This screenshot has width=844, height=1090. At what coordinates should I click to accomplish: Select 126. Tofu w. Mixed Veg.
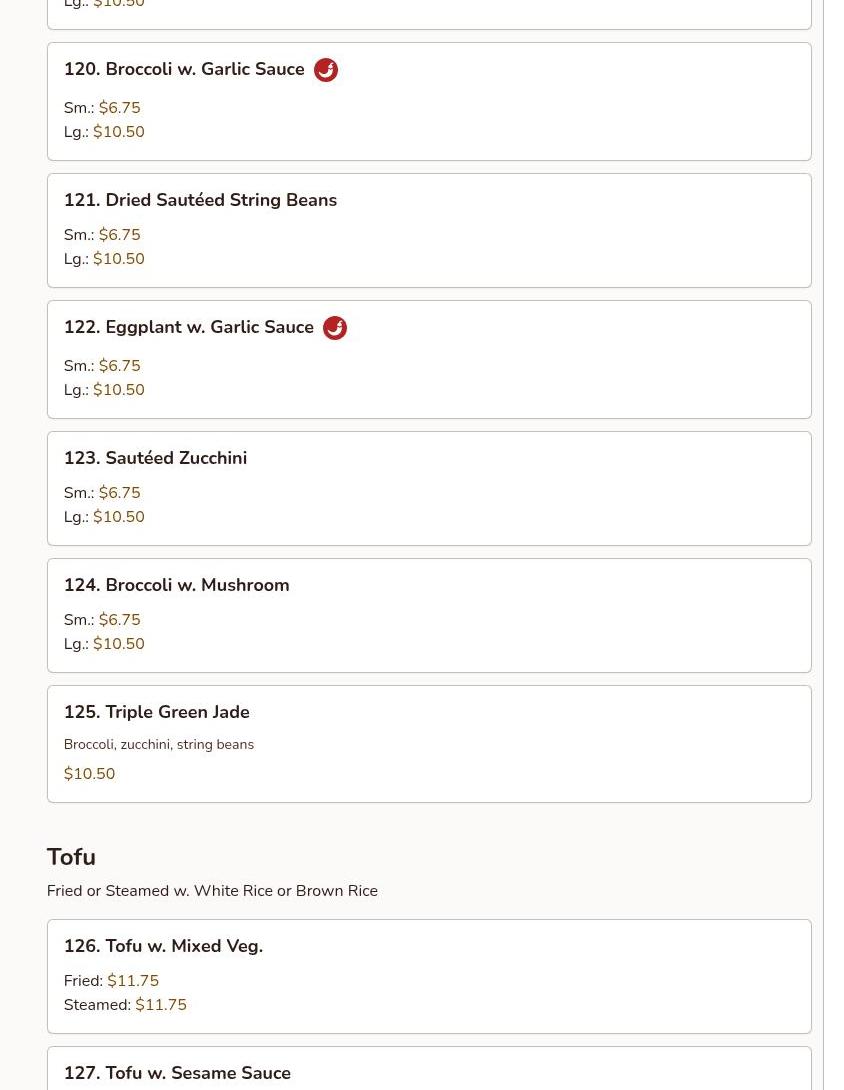[x=163, y=946]
